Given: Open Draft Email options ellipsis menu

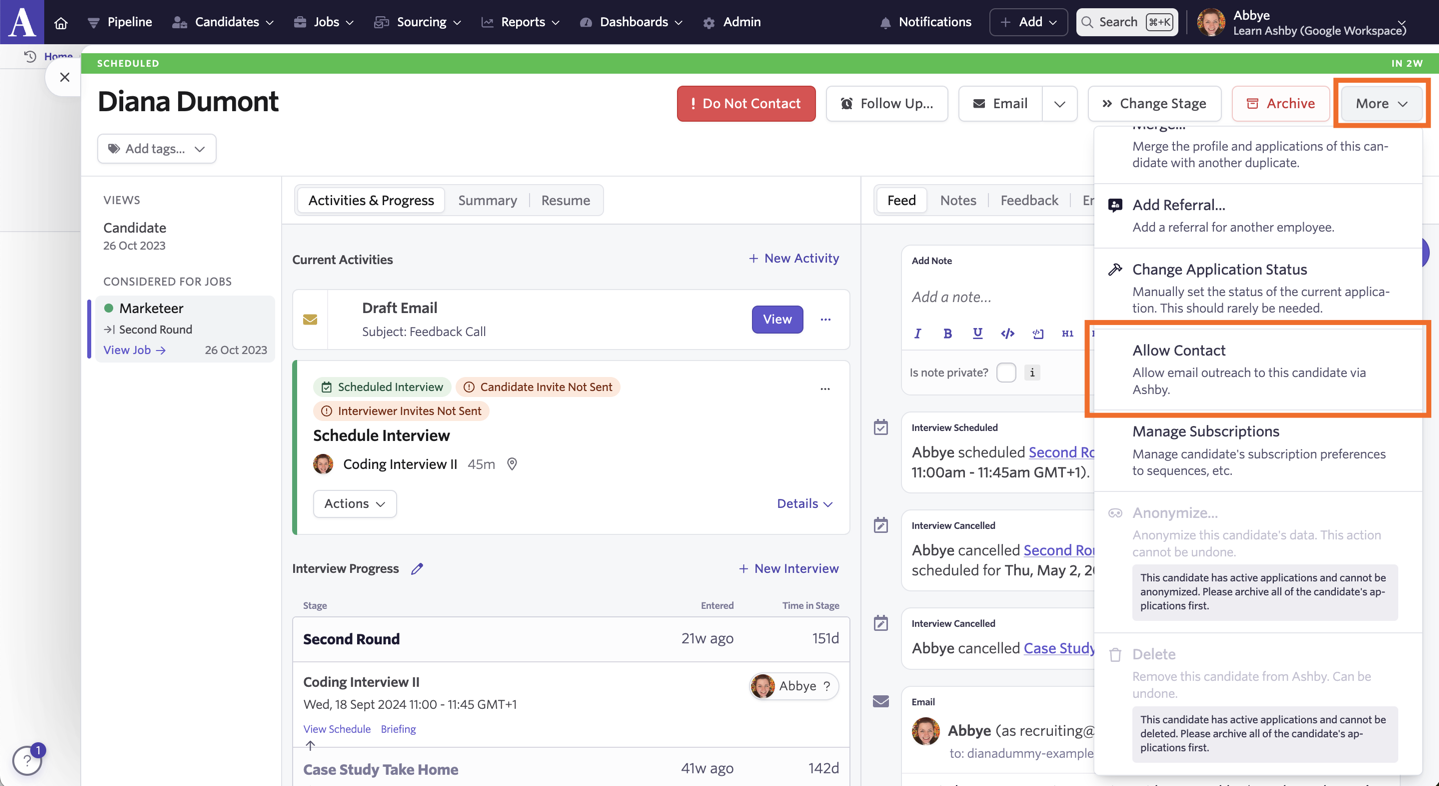Looking at the screenshot, I should tap(825, 320).
